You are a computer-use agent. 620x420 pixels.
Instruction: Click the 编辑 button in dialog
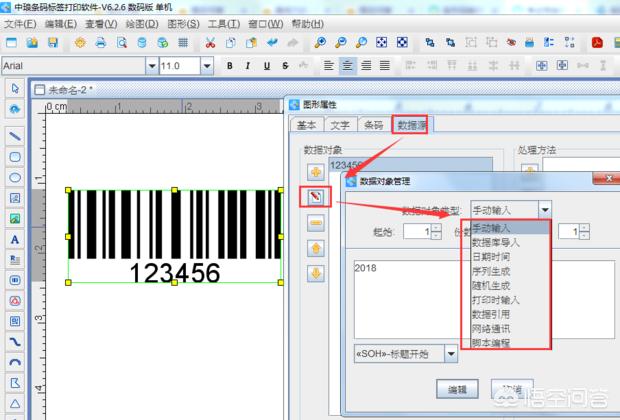tap(457, 390)
